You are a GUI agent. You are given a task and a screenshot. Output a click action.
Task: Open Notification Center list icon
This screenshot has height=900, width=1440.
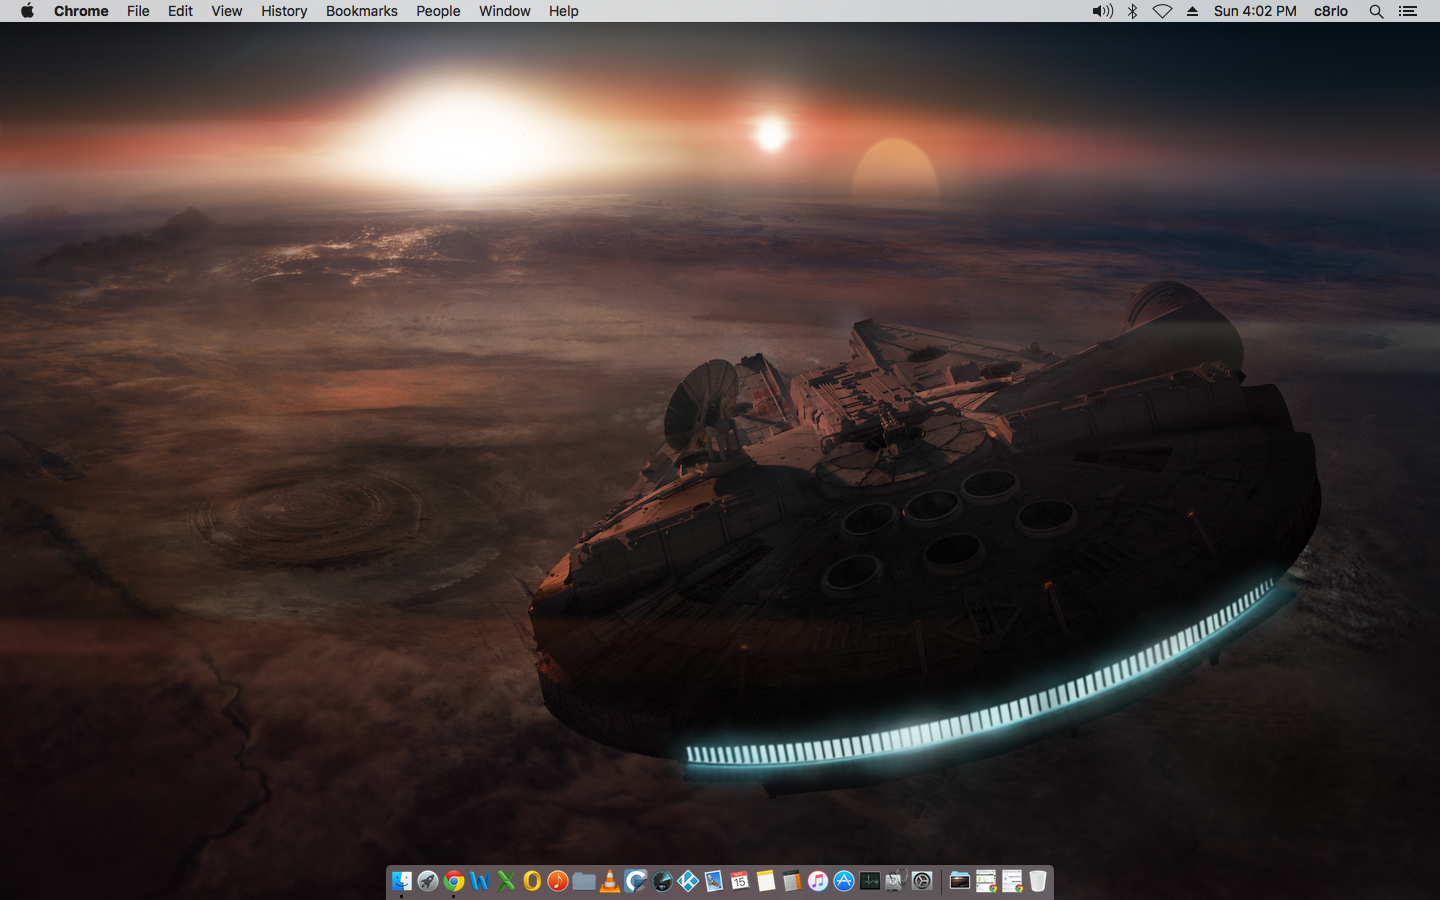coord(1408,11)
